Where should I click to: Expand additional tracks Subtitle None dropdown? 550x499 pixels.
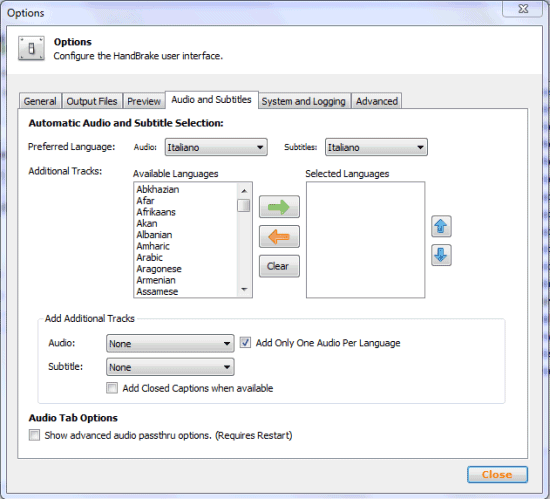(170, 367)
